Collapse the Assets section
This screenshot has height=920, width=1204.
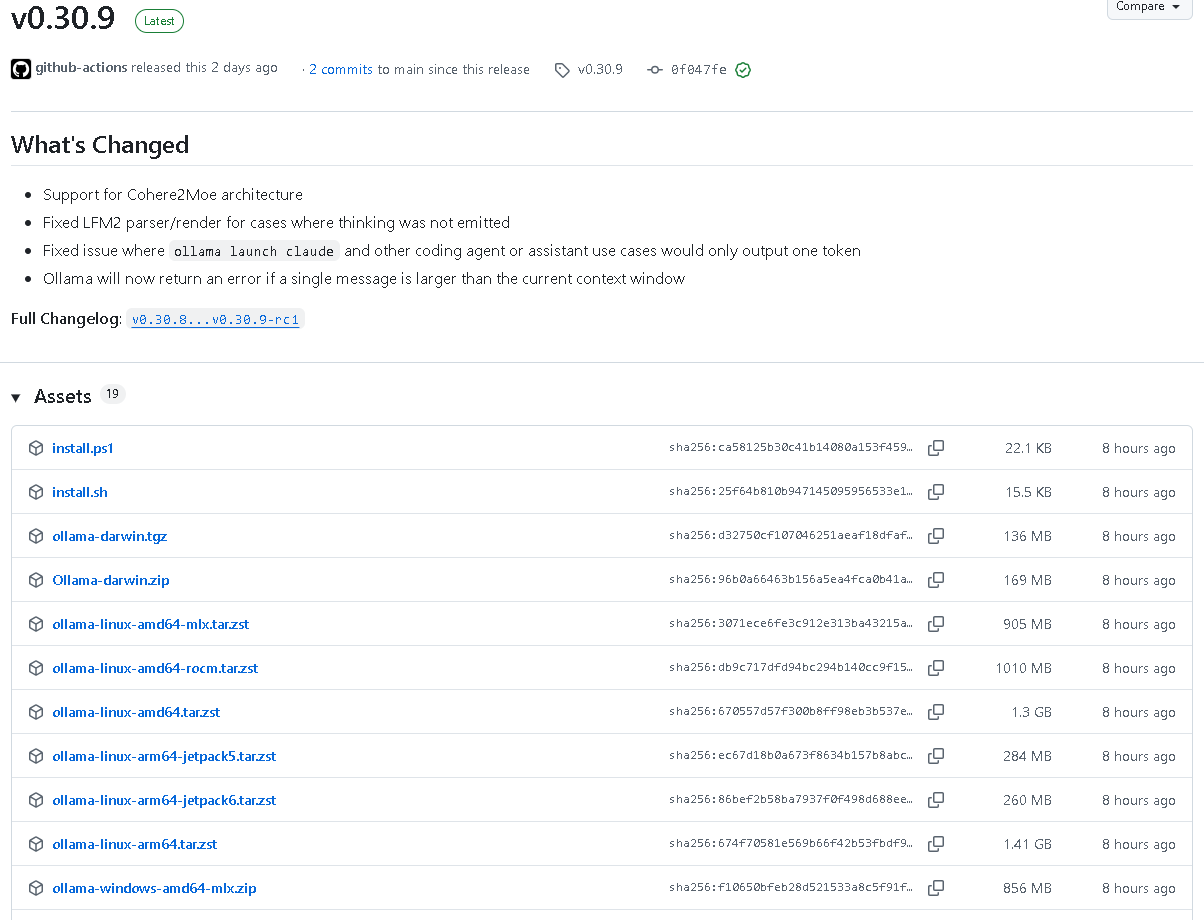16,398
